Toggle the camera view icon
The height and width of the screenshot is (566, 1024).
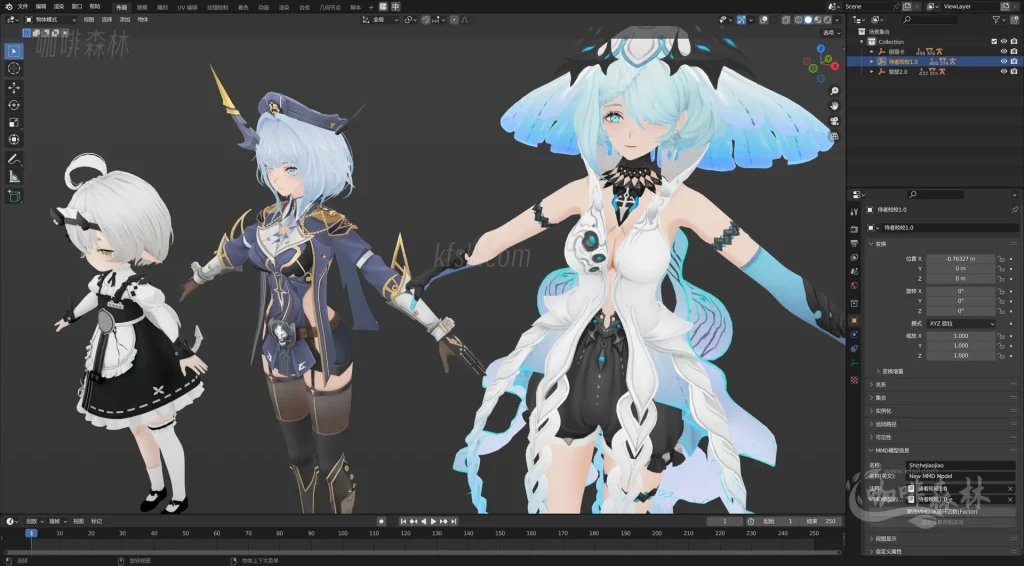click(x=834, y=121)
